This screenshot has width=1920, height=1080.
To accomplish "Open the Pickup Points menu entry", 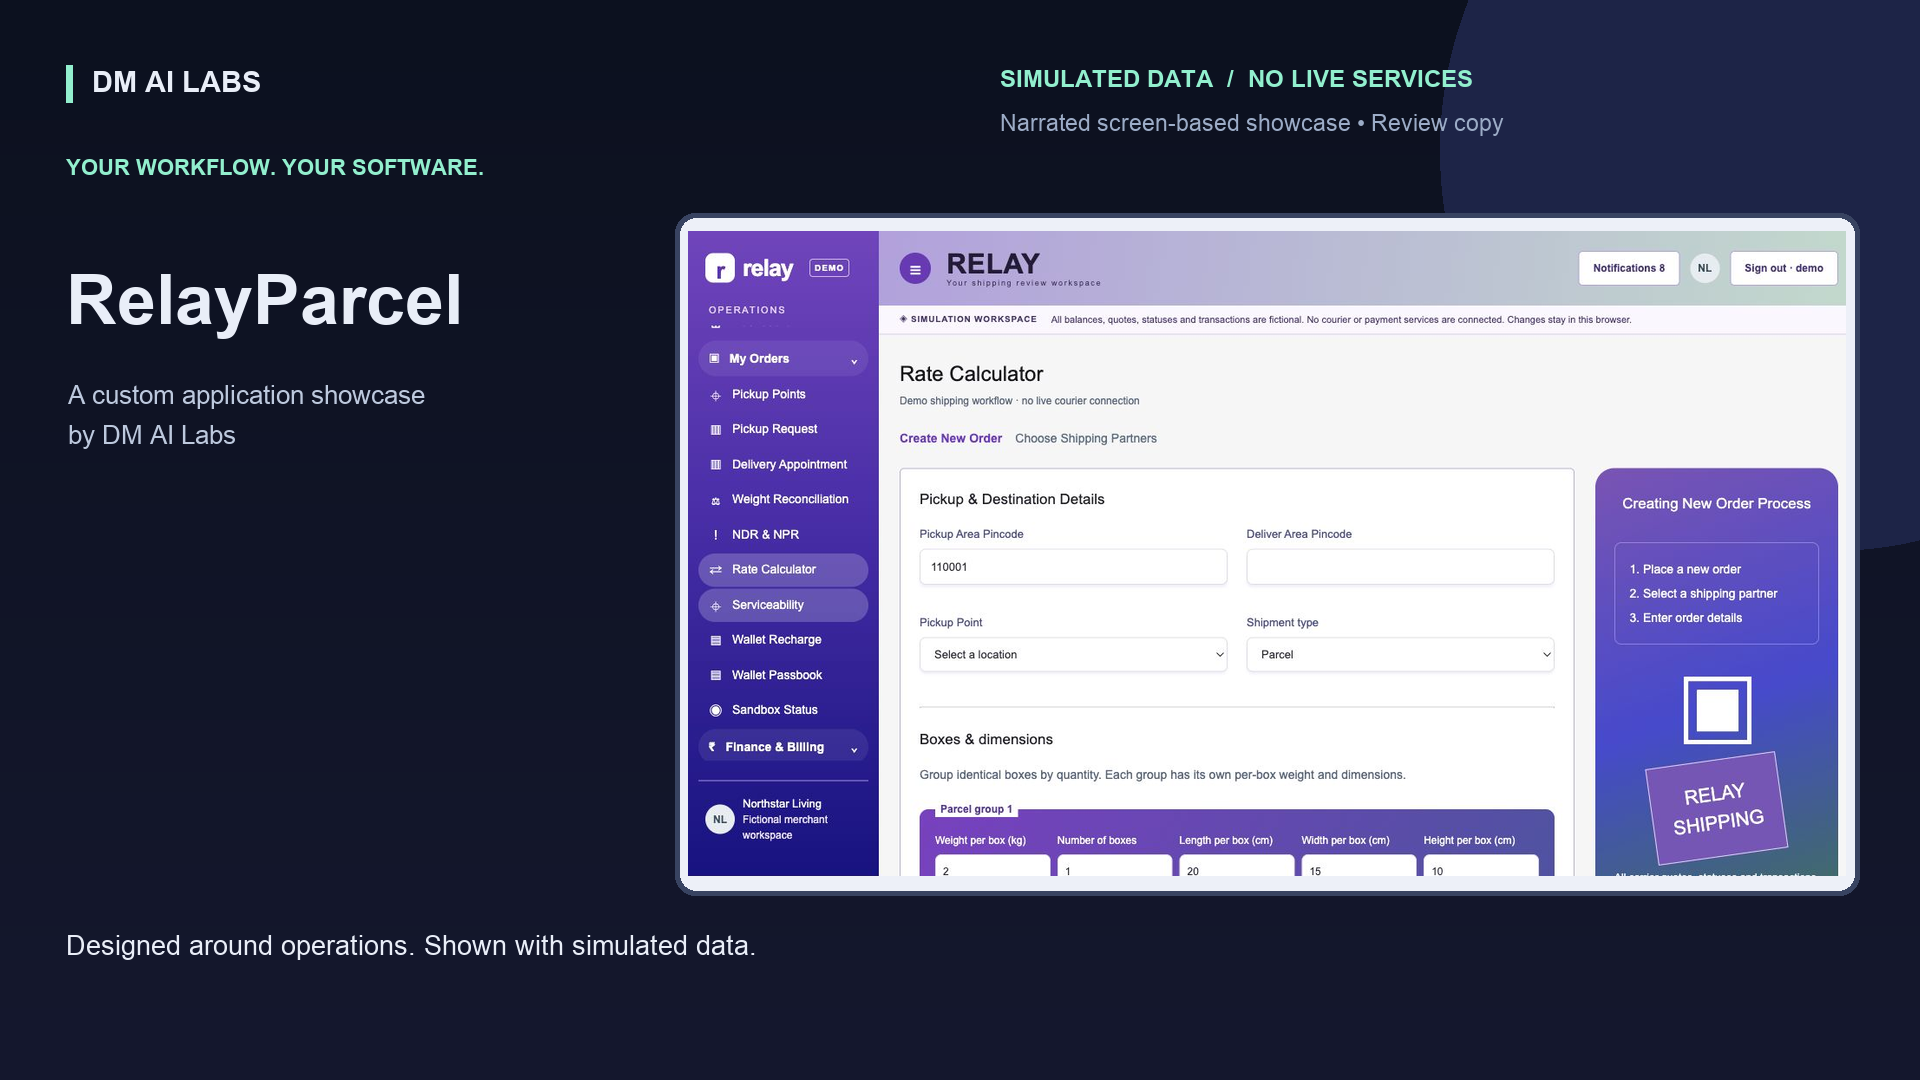I will pos(783,394).
